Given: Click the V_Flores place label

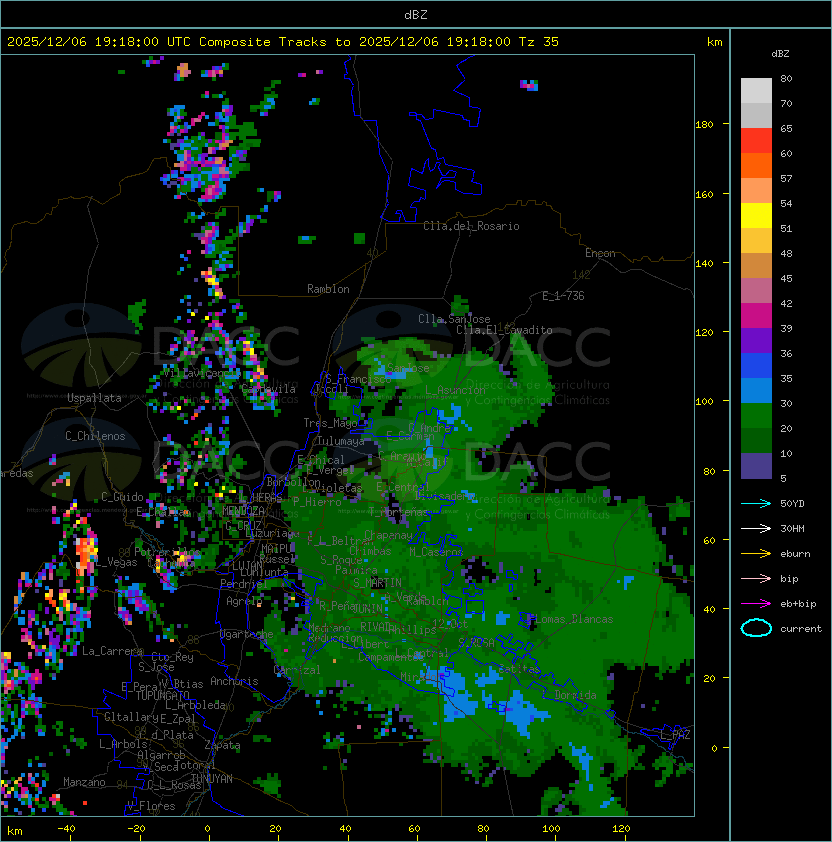Looking at the screenshot, I should (x=151, y=806).
